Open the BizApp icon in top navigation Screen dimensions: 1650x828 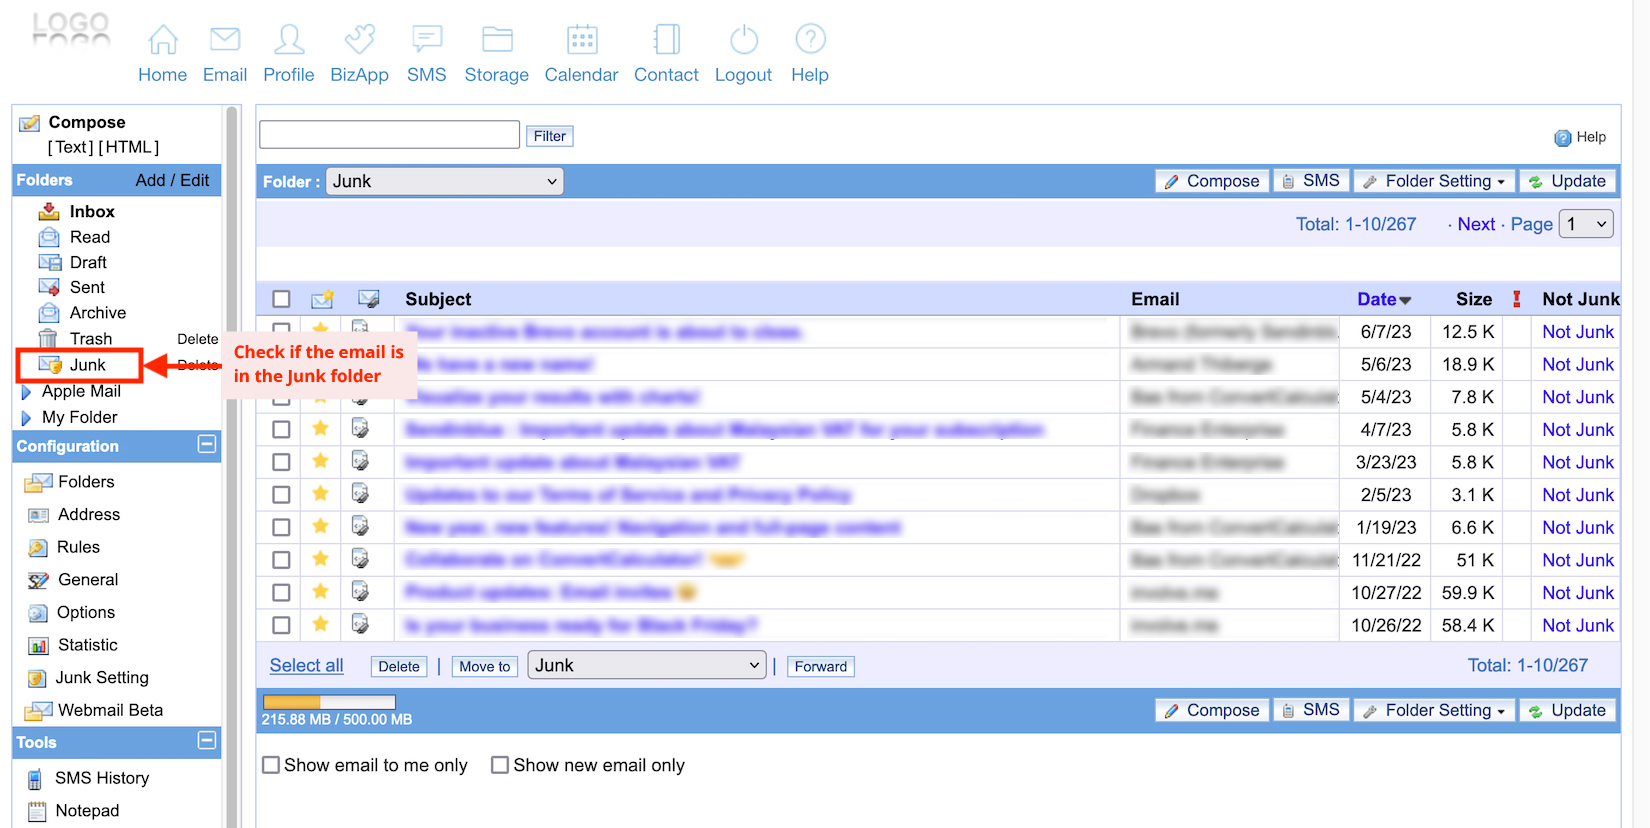359,40
